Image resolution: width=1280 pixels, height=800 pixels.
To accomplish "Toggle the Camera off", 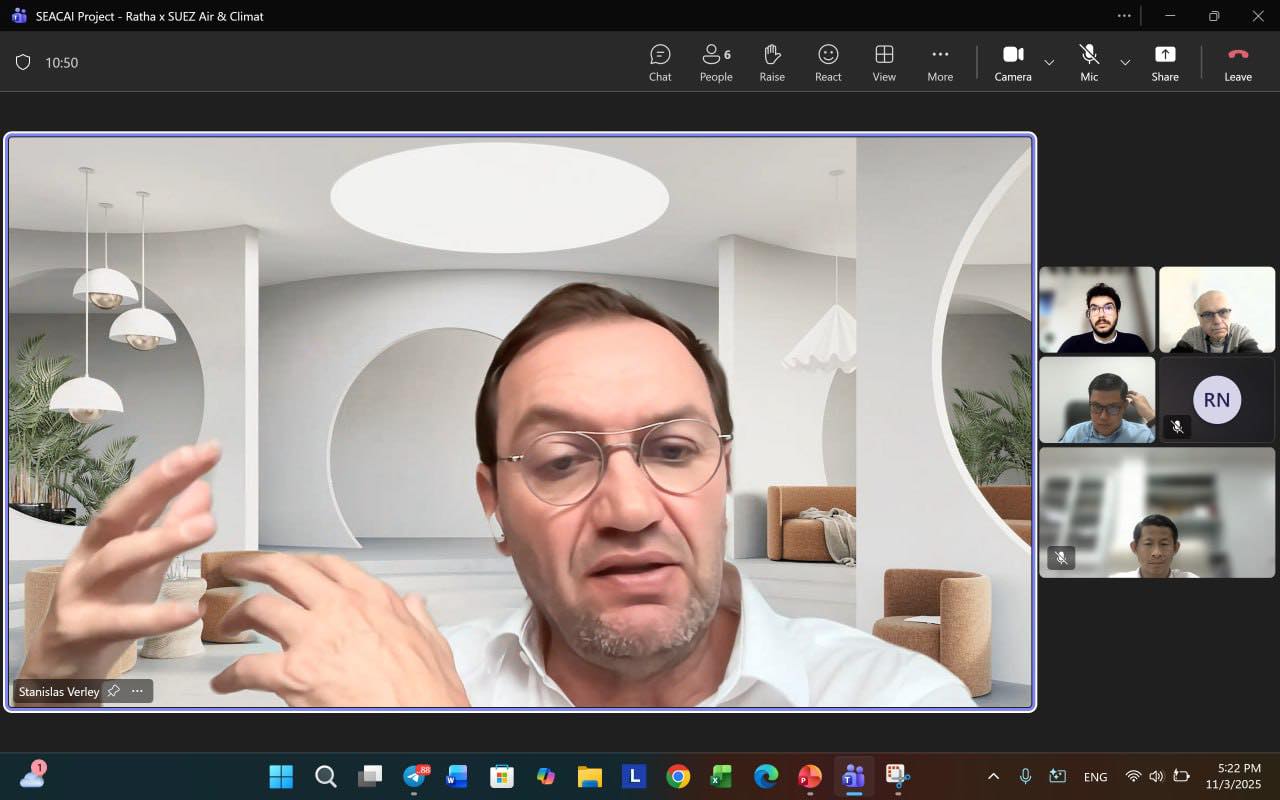I will click(1012, 62).
